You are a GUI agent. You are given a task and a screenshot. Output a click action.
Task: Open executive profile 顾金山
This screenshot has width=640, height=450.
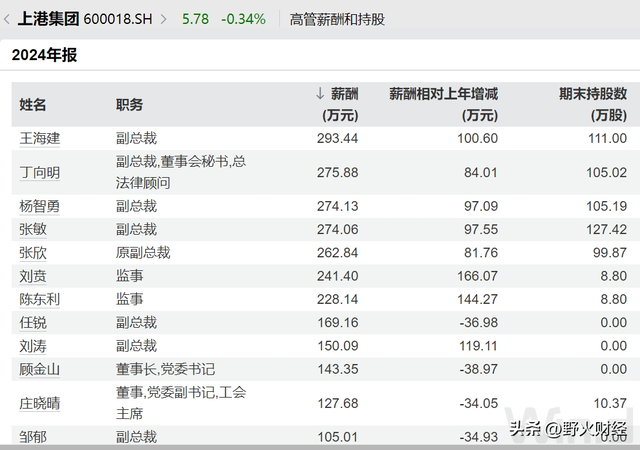tap(40, 369)
